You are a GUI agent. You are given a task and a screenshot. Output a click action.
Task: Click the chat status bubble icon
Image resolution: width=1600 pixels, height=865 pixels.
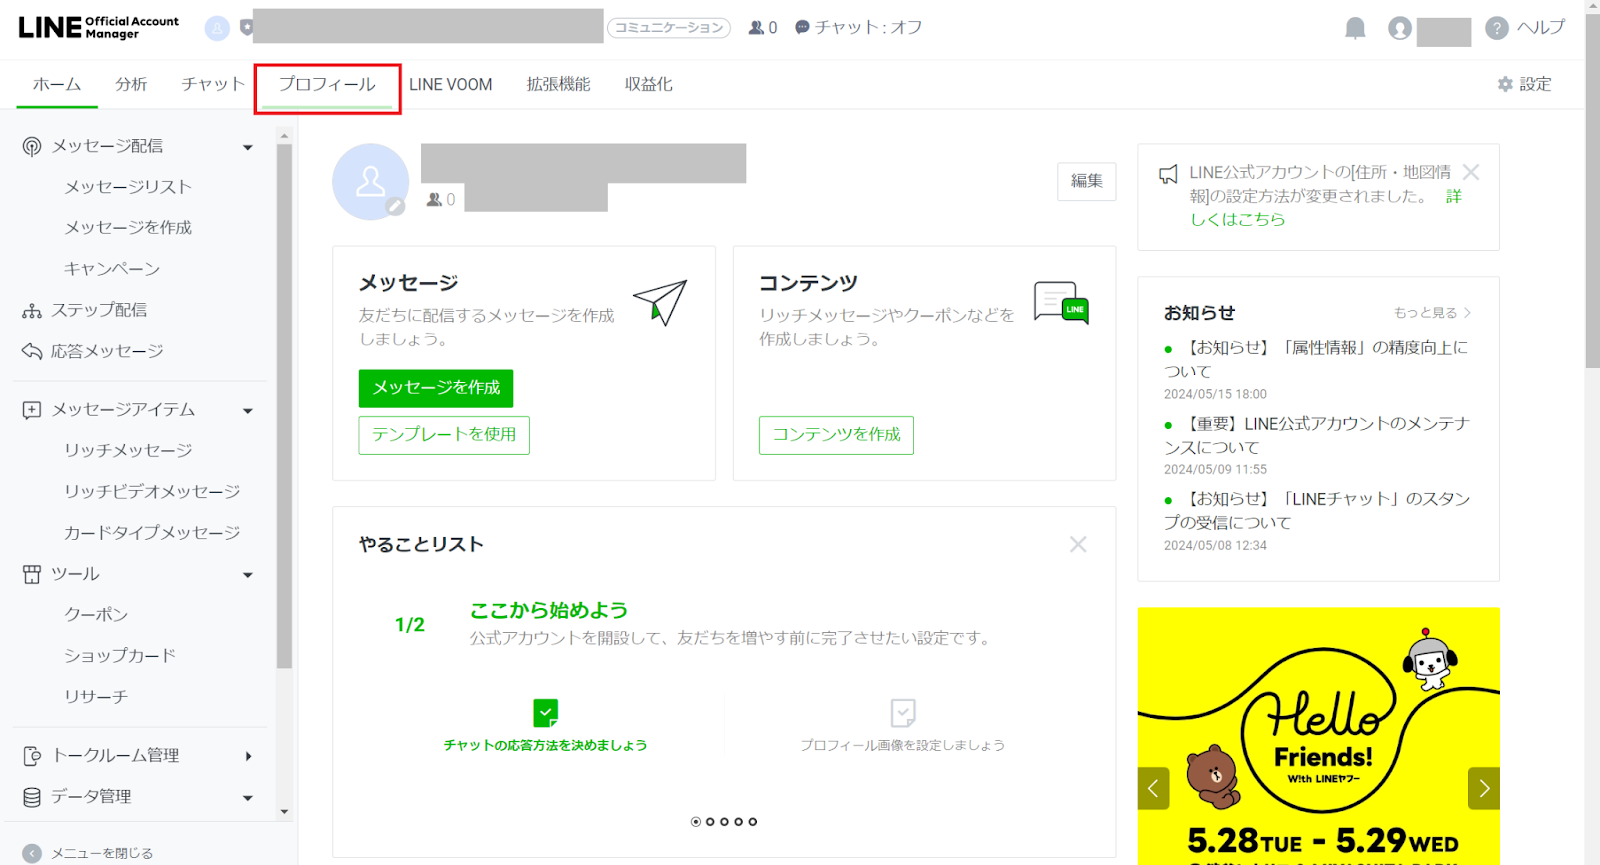coord(802,27)
